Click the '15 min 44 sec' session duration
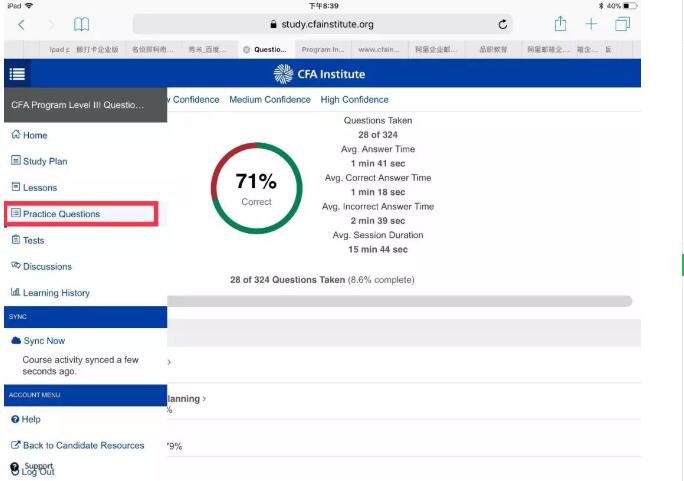 [x=378, y=249]
